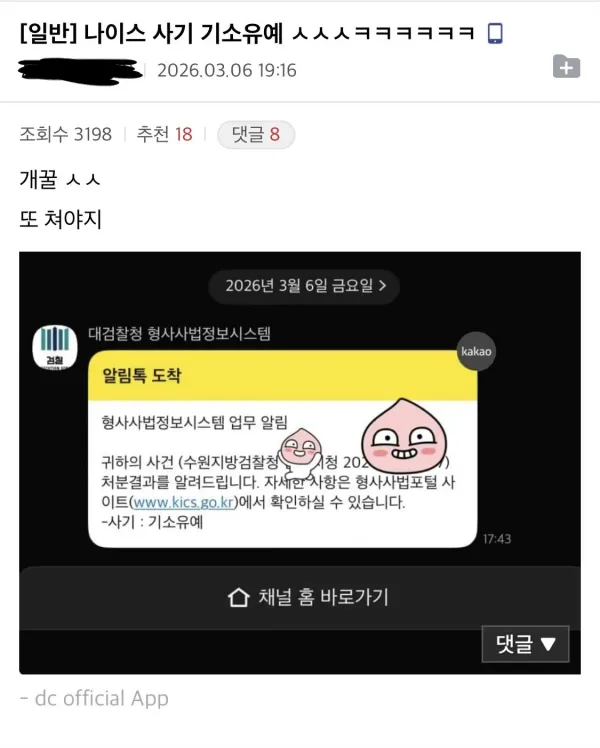Click the add-to-folder scrap icon
This screenshot has height=748, width=600.
(x=566, y=66)
